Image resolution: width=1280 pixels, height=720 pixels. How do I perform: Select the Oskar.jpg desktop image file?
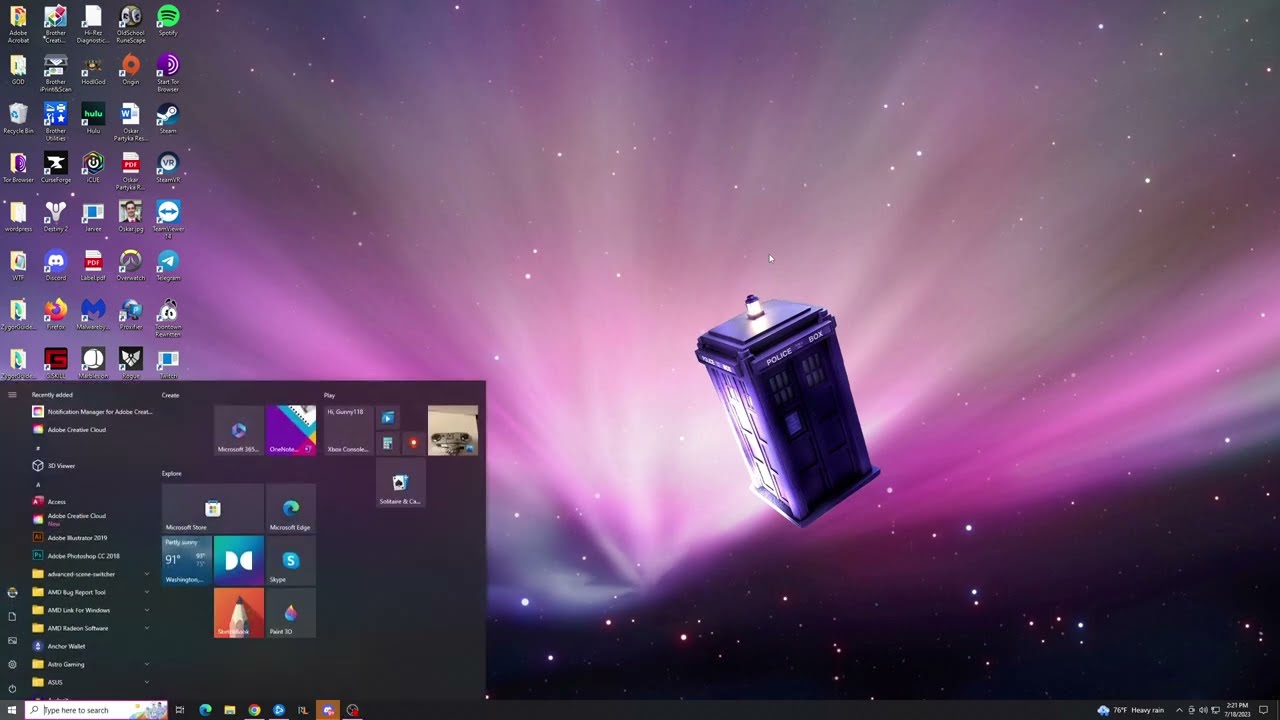click(x=130, y=217)
